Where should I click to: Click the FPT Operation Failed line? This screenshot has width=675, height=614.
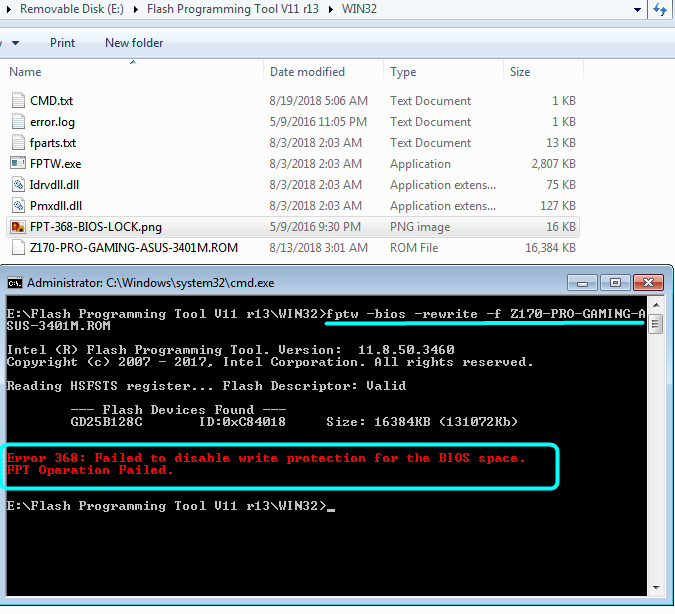tap(90, 470)
